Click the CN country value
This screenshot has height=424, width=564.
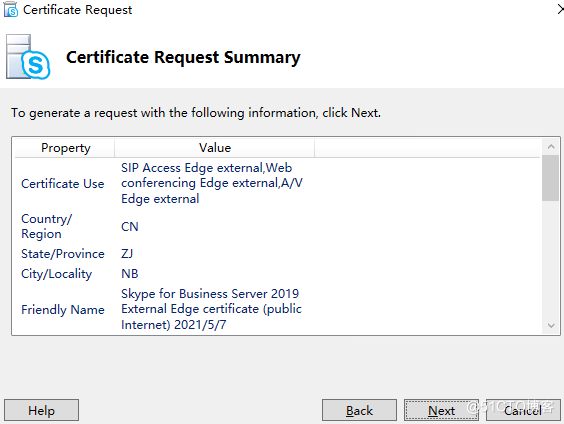(129, 227)
